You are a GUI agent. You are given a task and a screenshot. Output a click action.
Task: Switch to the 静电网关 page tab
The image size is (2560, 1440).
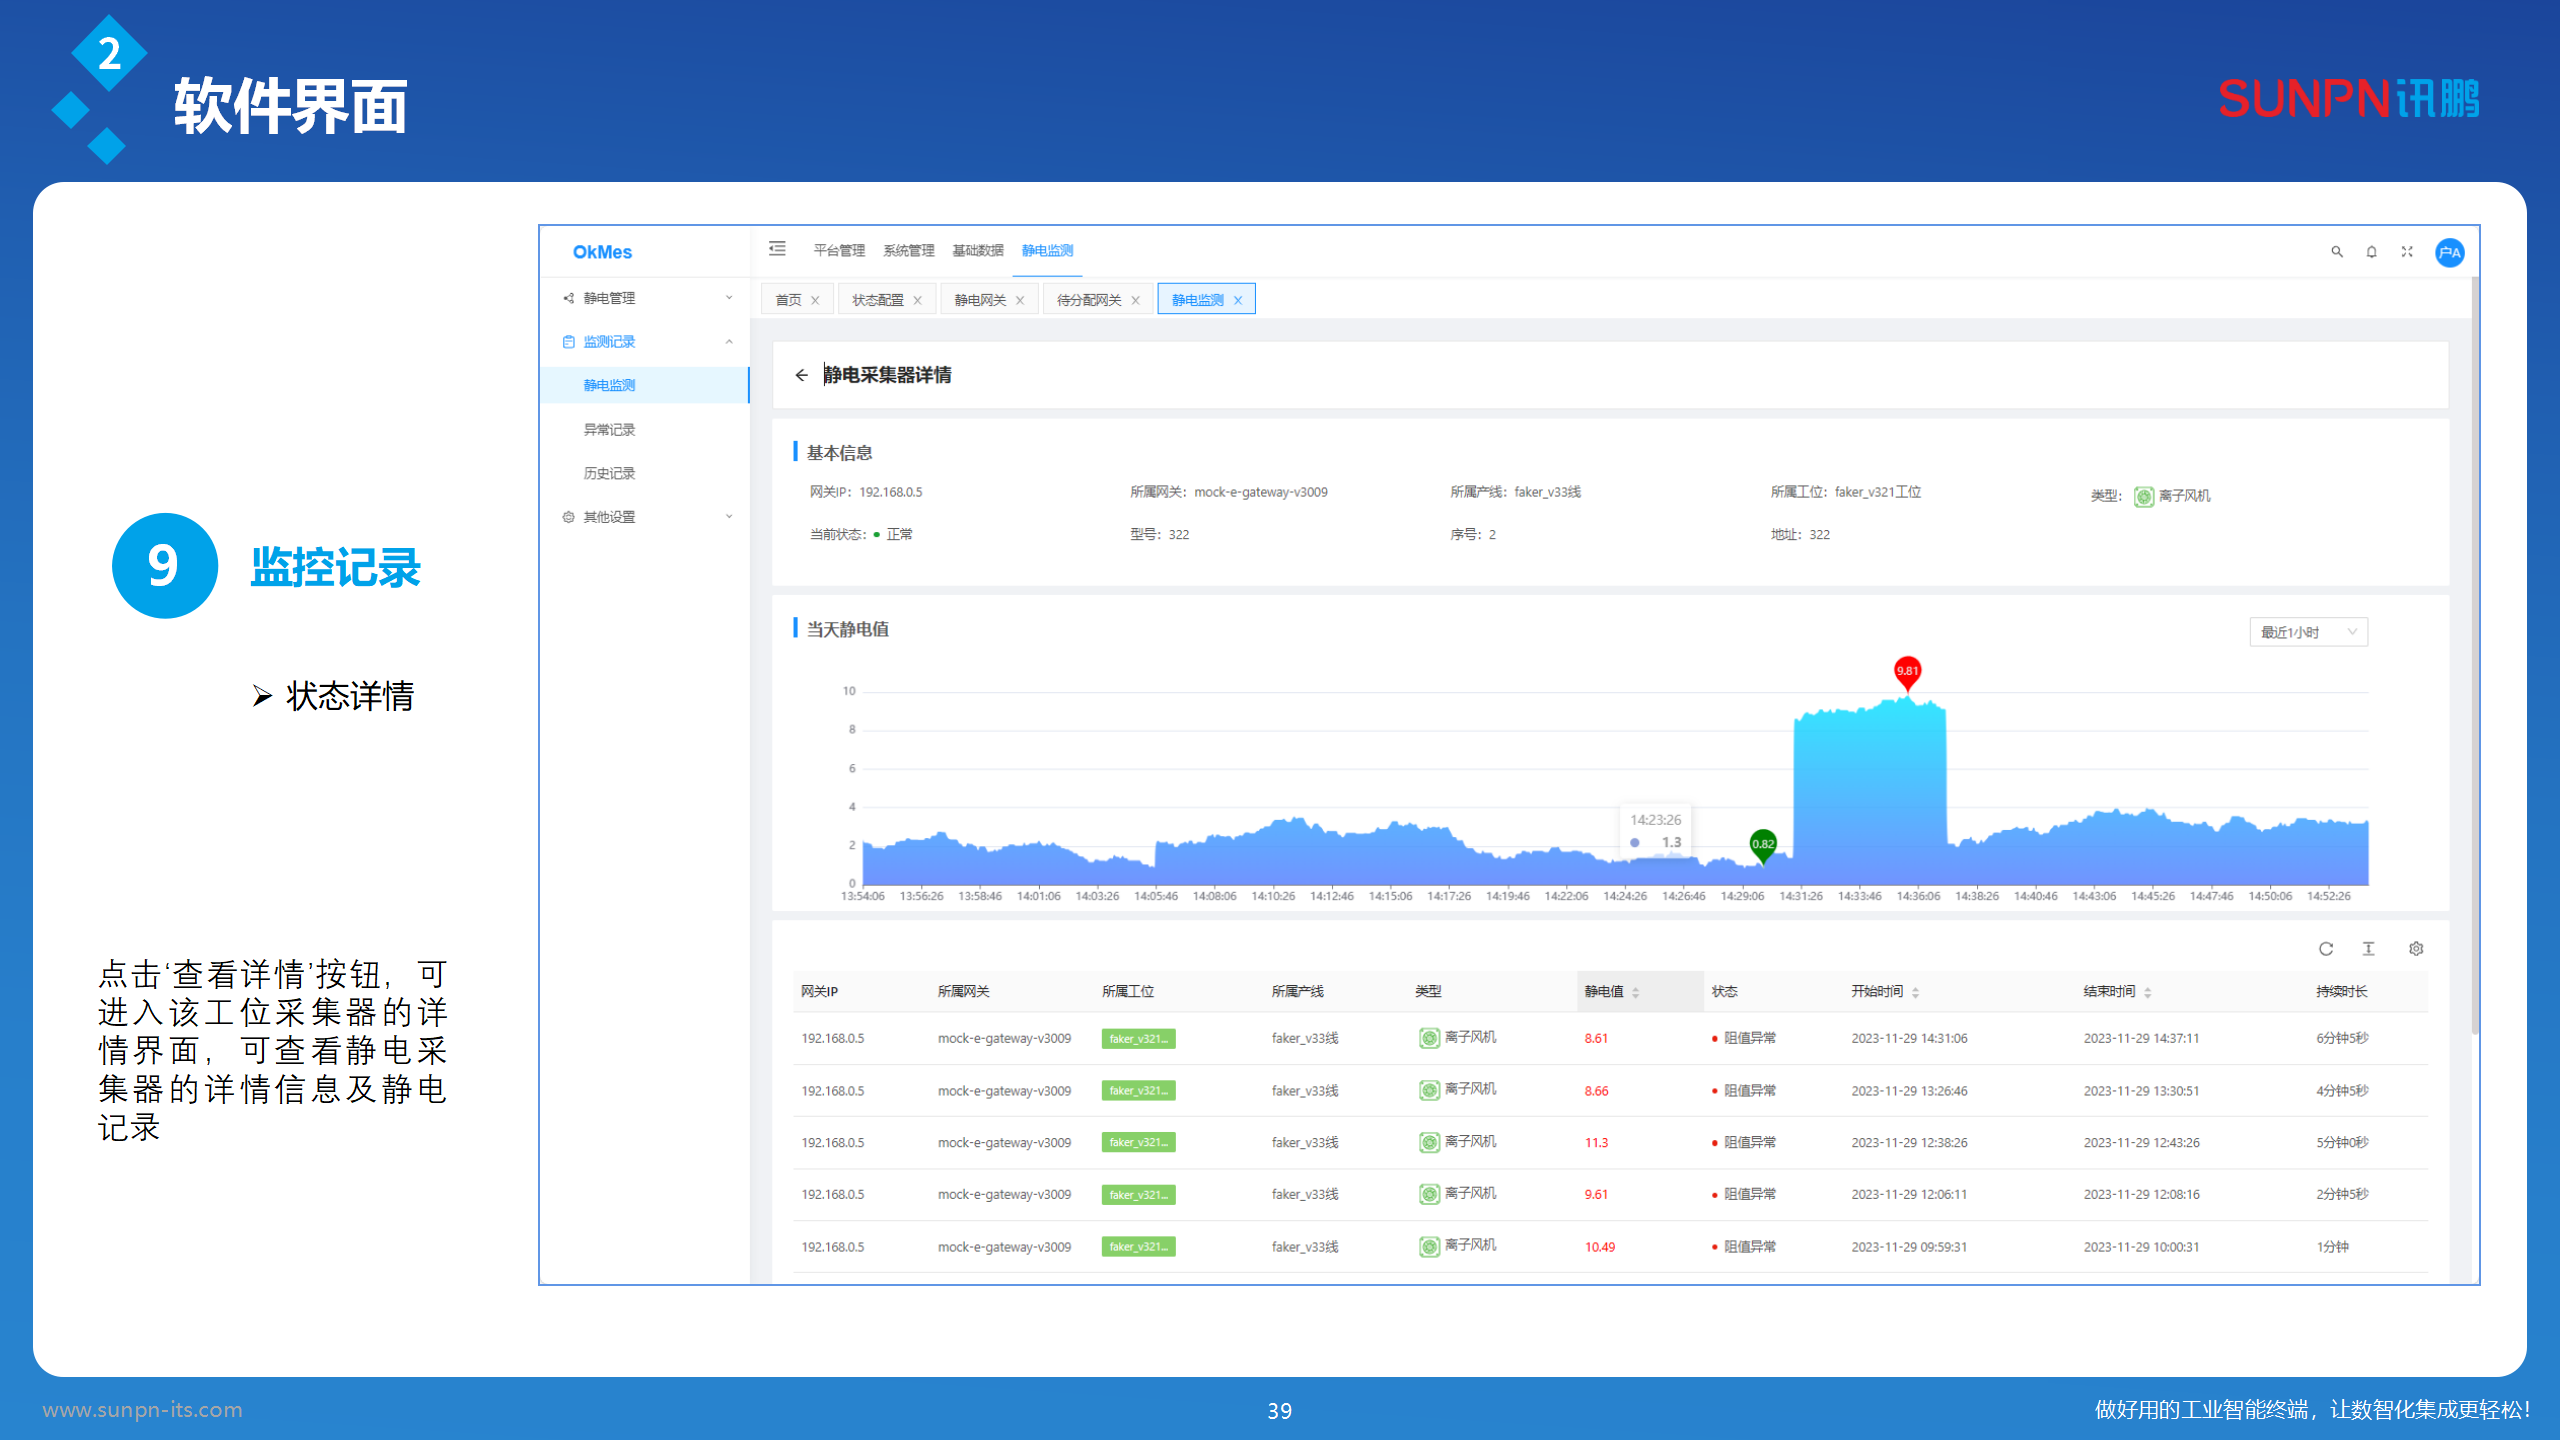tap(980, 300)
